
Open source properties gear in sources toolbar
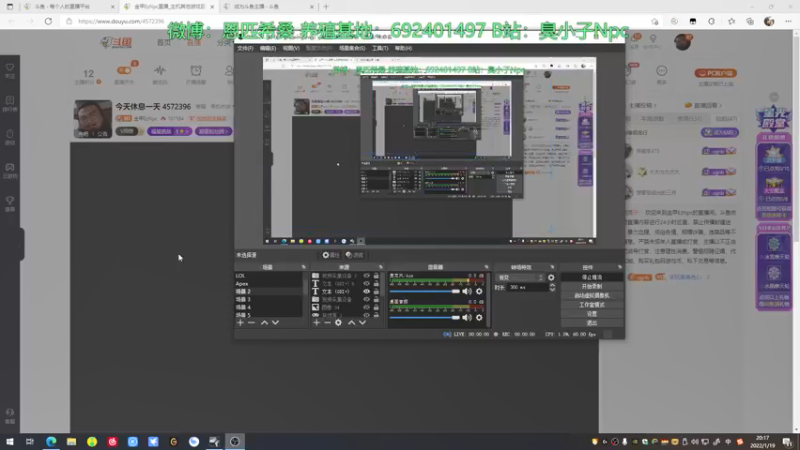(338, 322)
